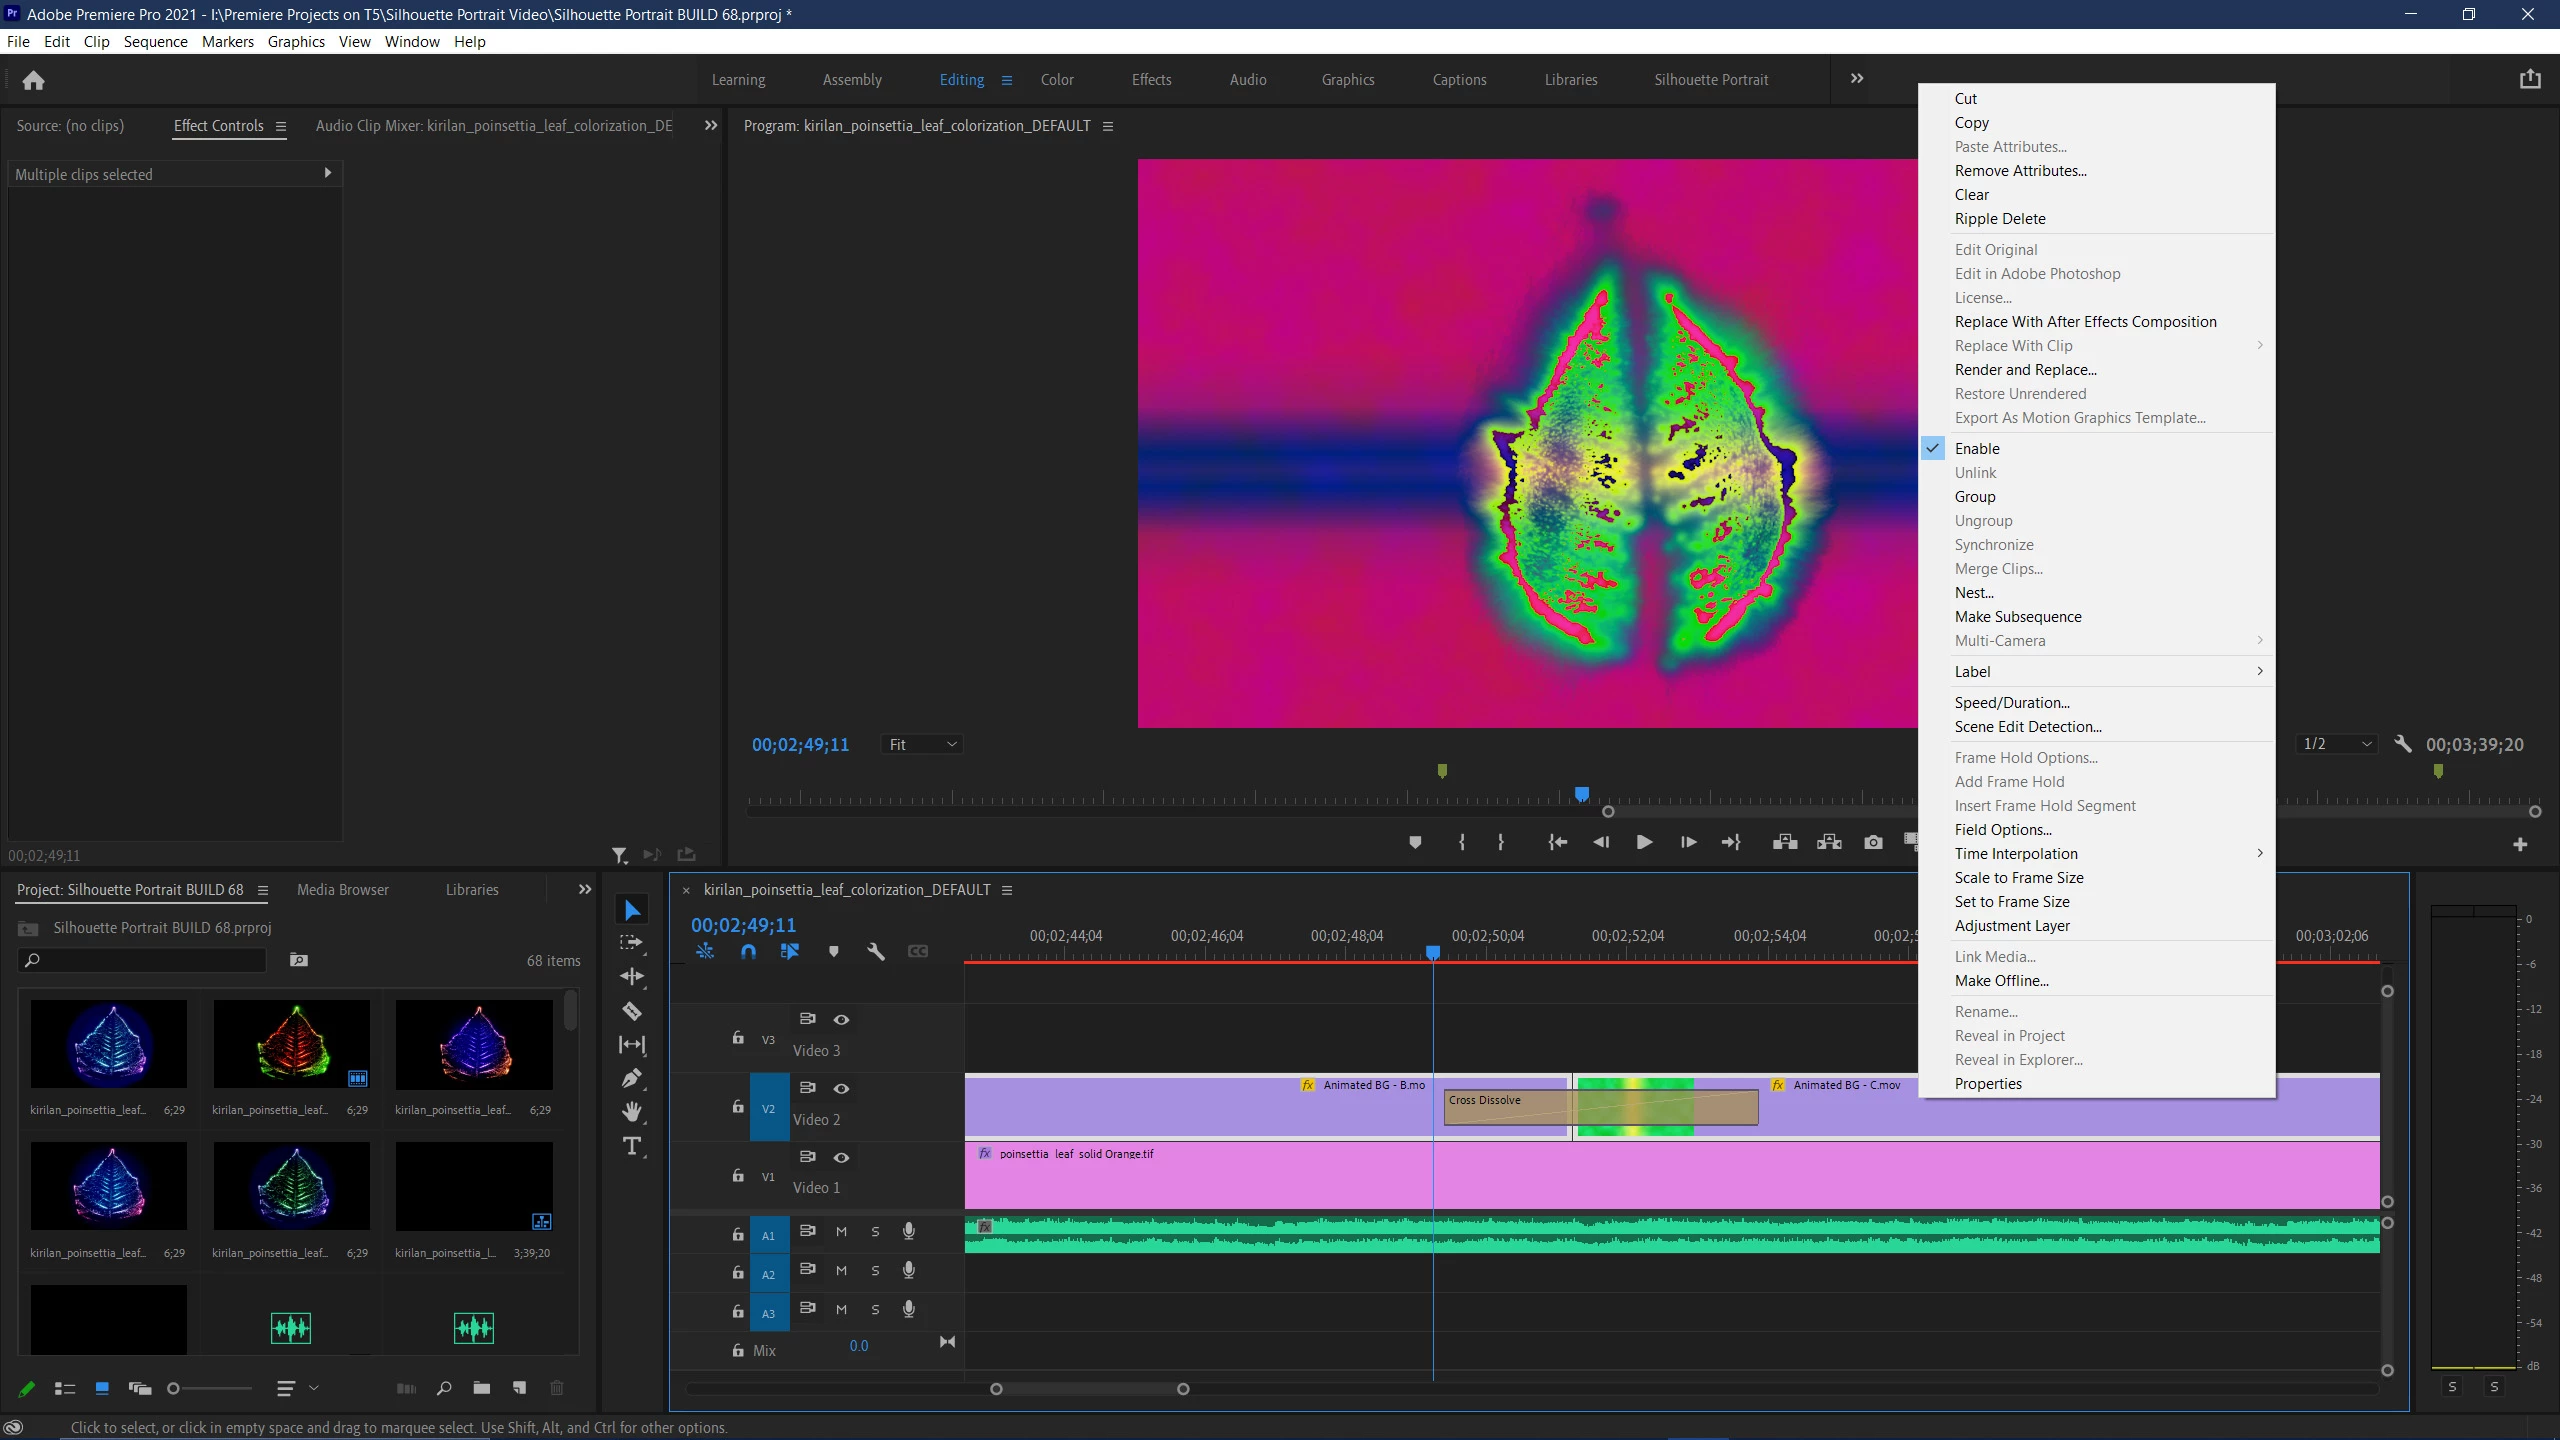Screen dimensions: 2560x1440
Task: Select the Razor tool
Action: click(x=631, y=1011)
